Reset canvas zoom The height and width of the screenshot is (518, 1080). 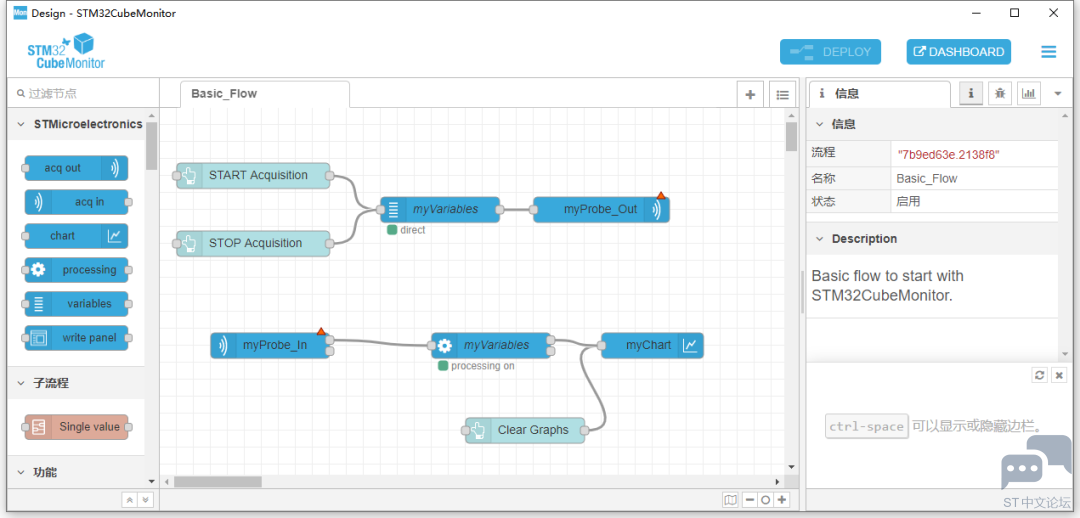tap(765, 500)
